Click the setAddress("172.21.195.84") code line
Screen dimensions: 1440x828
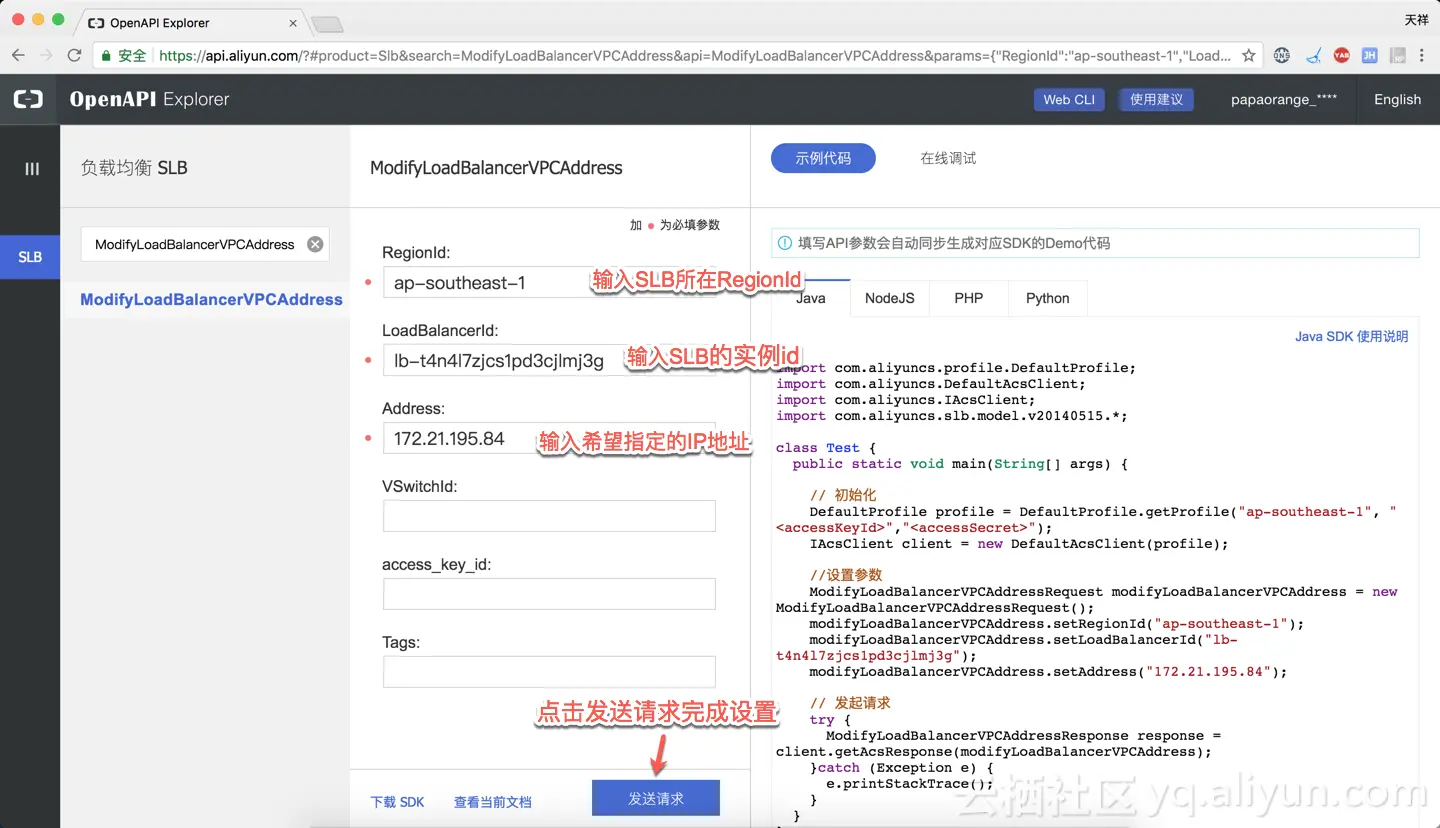click(x=1048, y=672)
